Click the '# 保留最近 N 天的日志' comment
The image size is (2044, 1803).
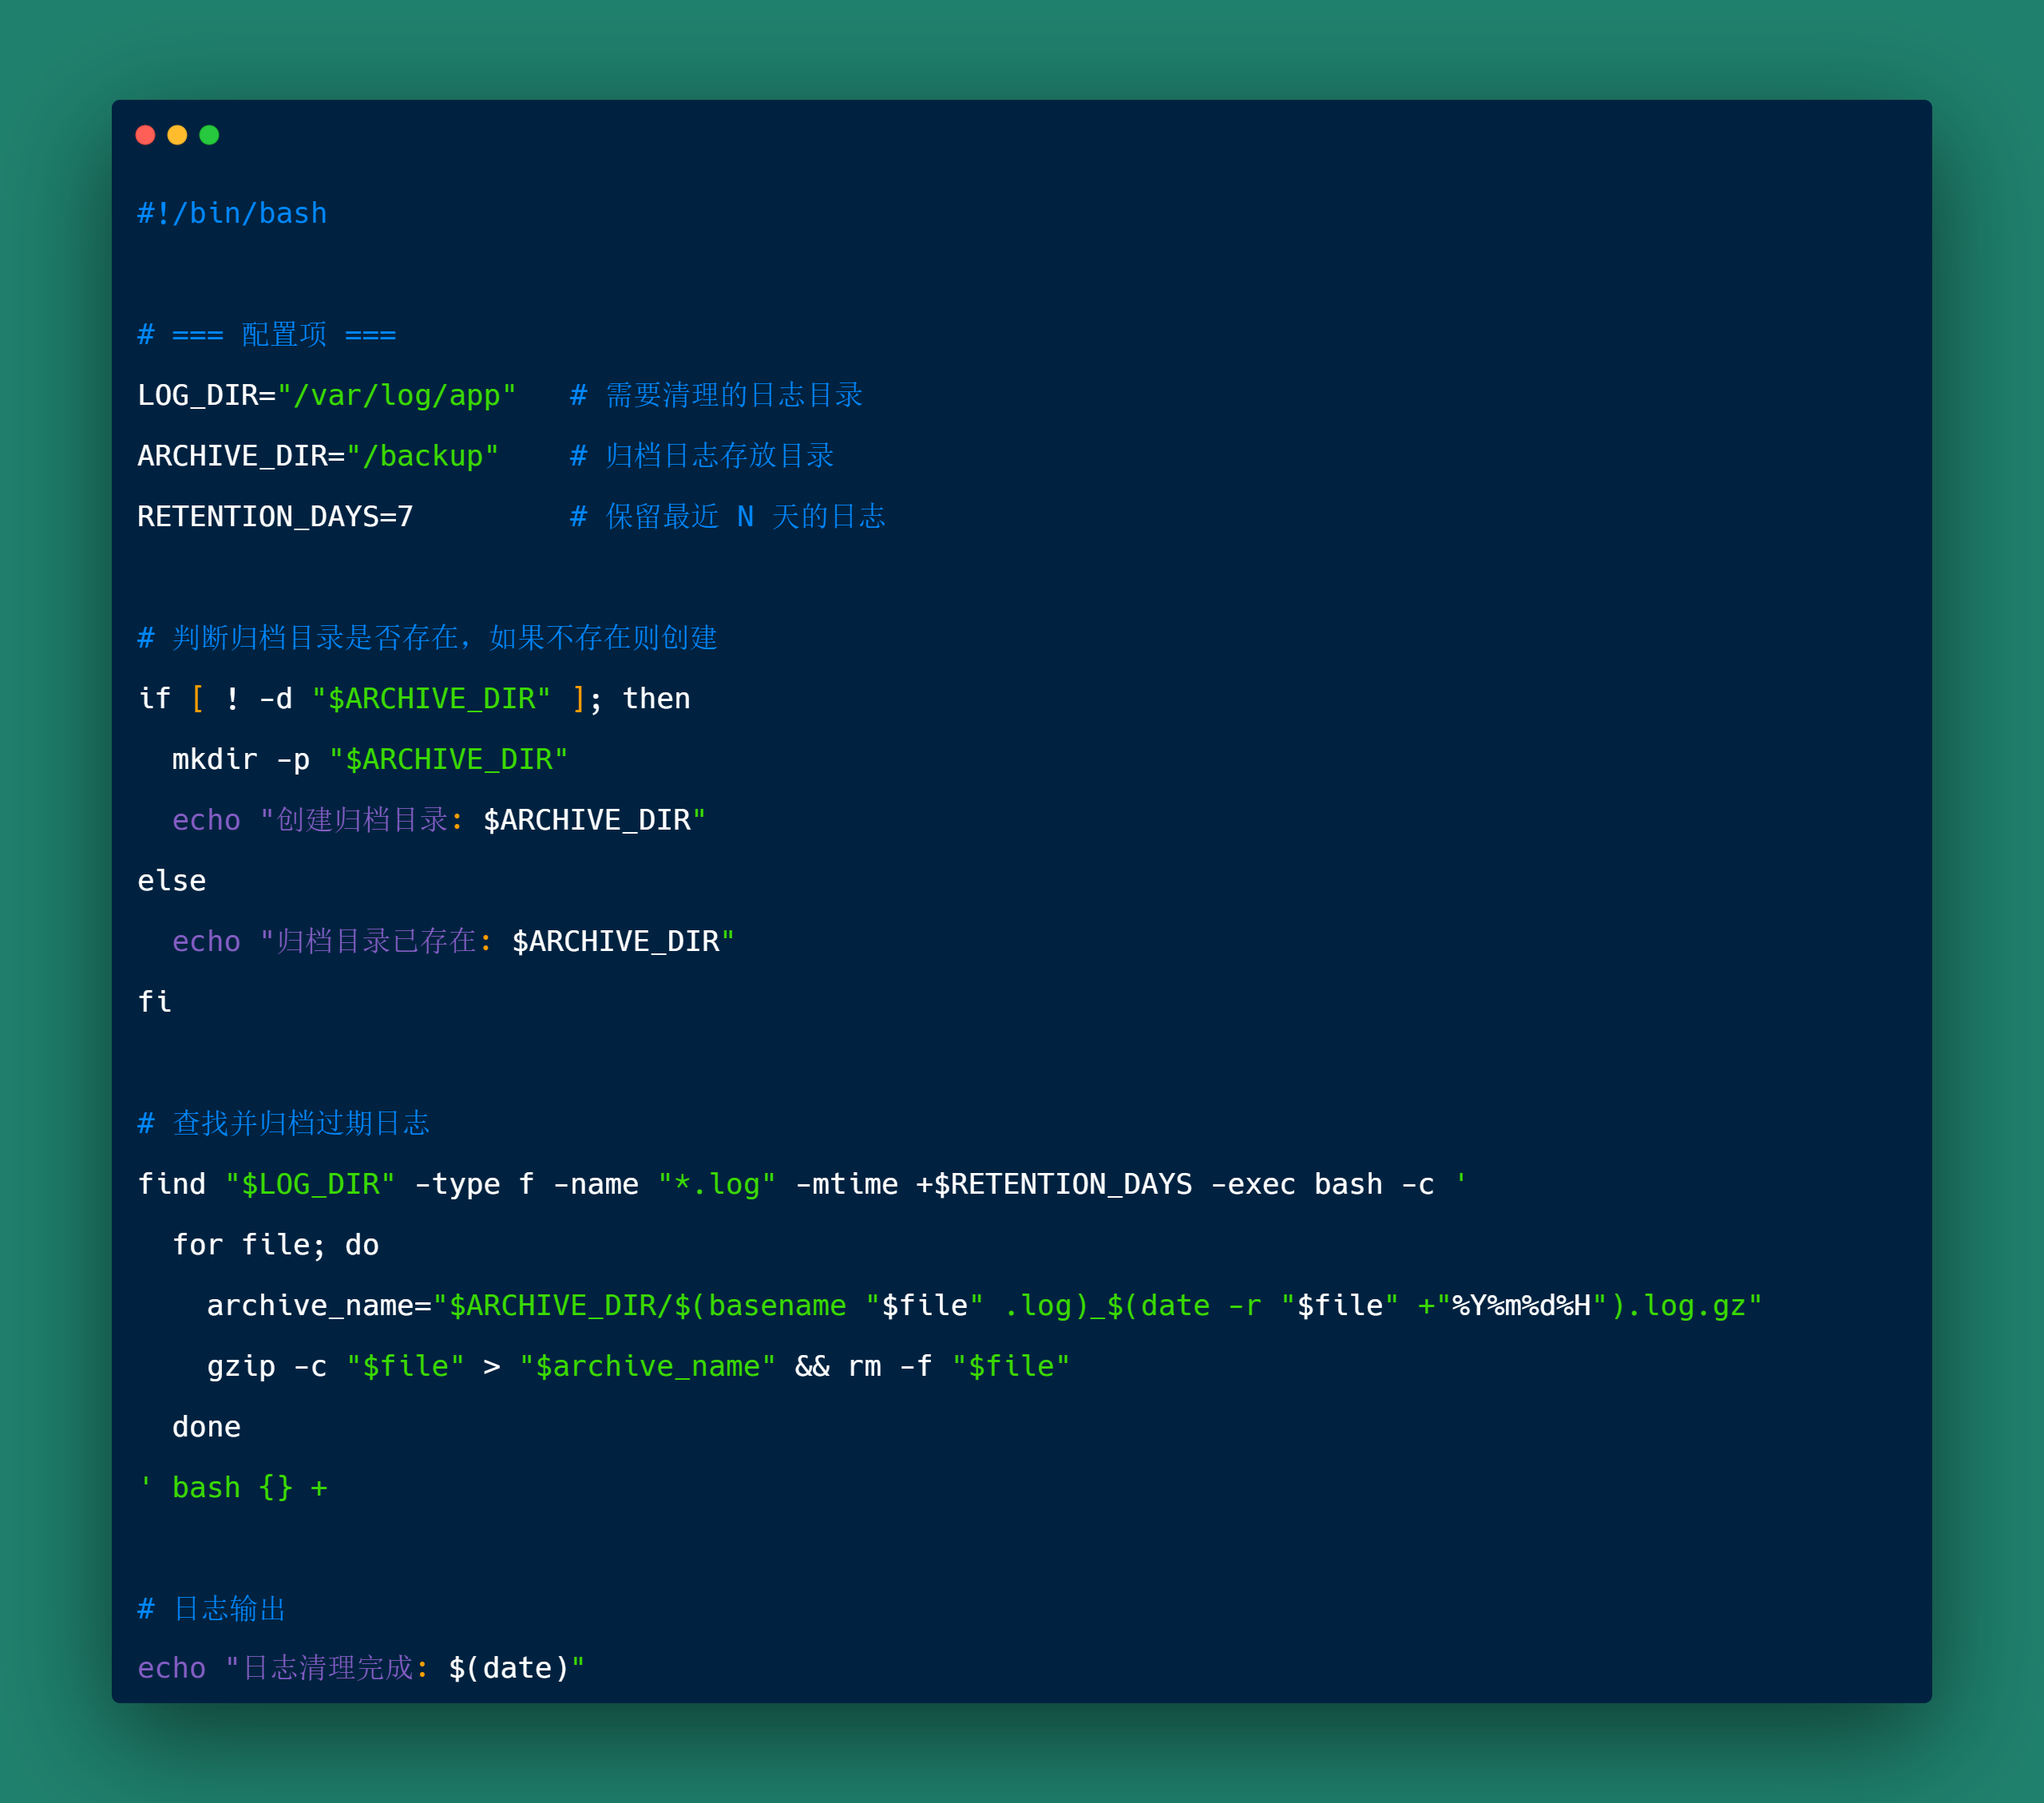[728, 517]
